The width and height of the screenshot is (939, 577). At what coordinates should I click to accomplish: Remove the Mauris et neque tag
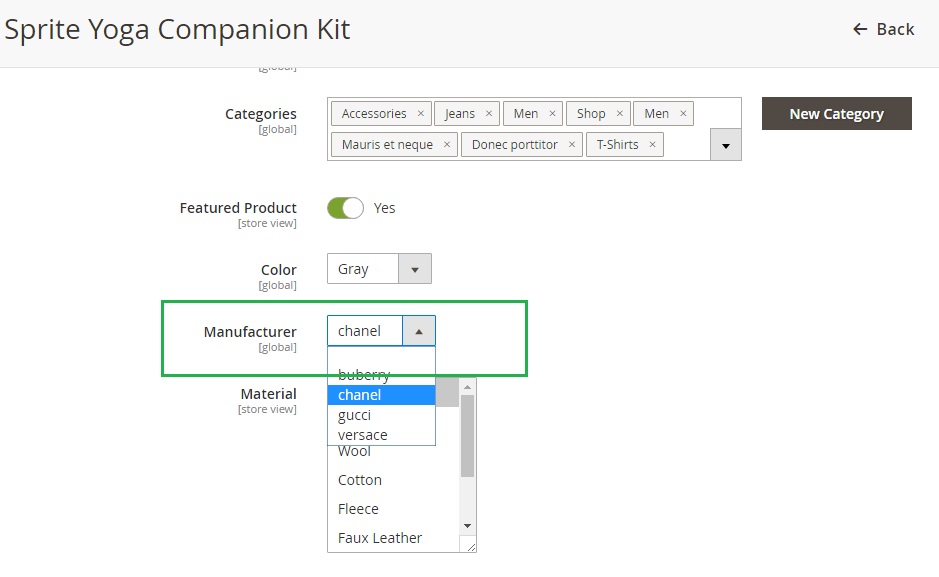(446, 145)
